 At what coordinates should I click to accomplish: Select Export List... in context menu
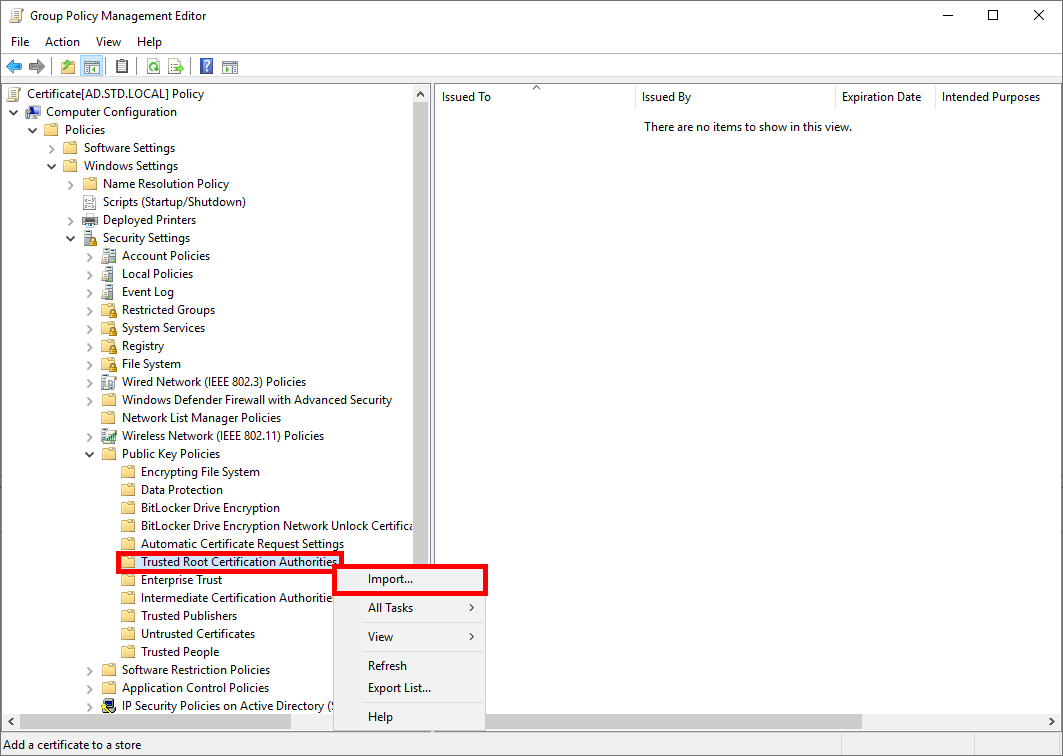click(x=399, y=688)
